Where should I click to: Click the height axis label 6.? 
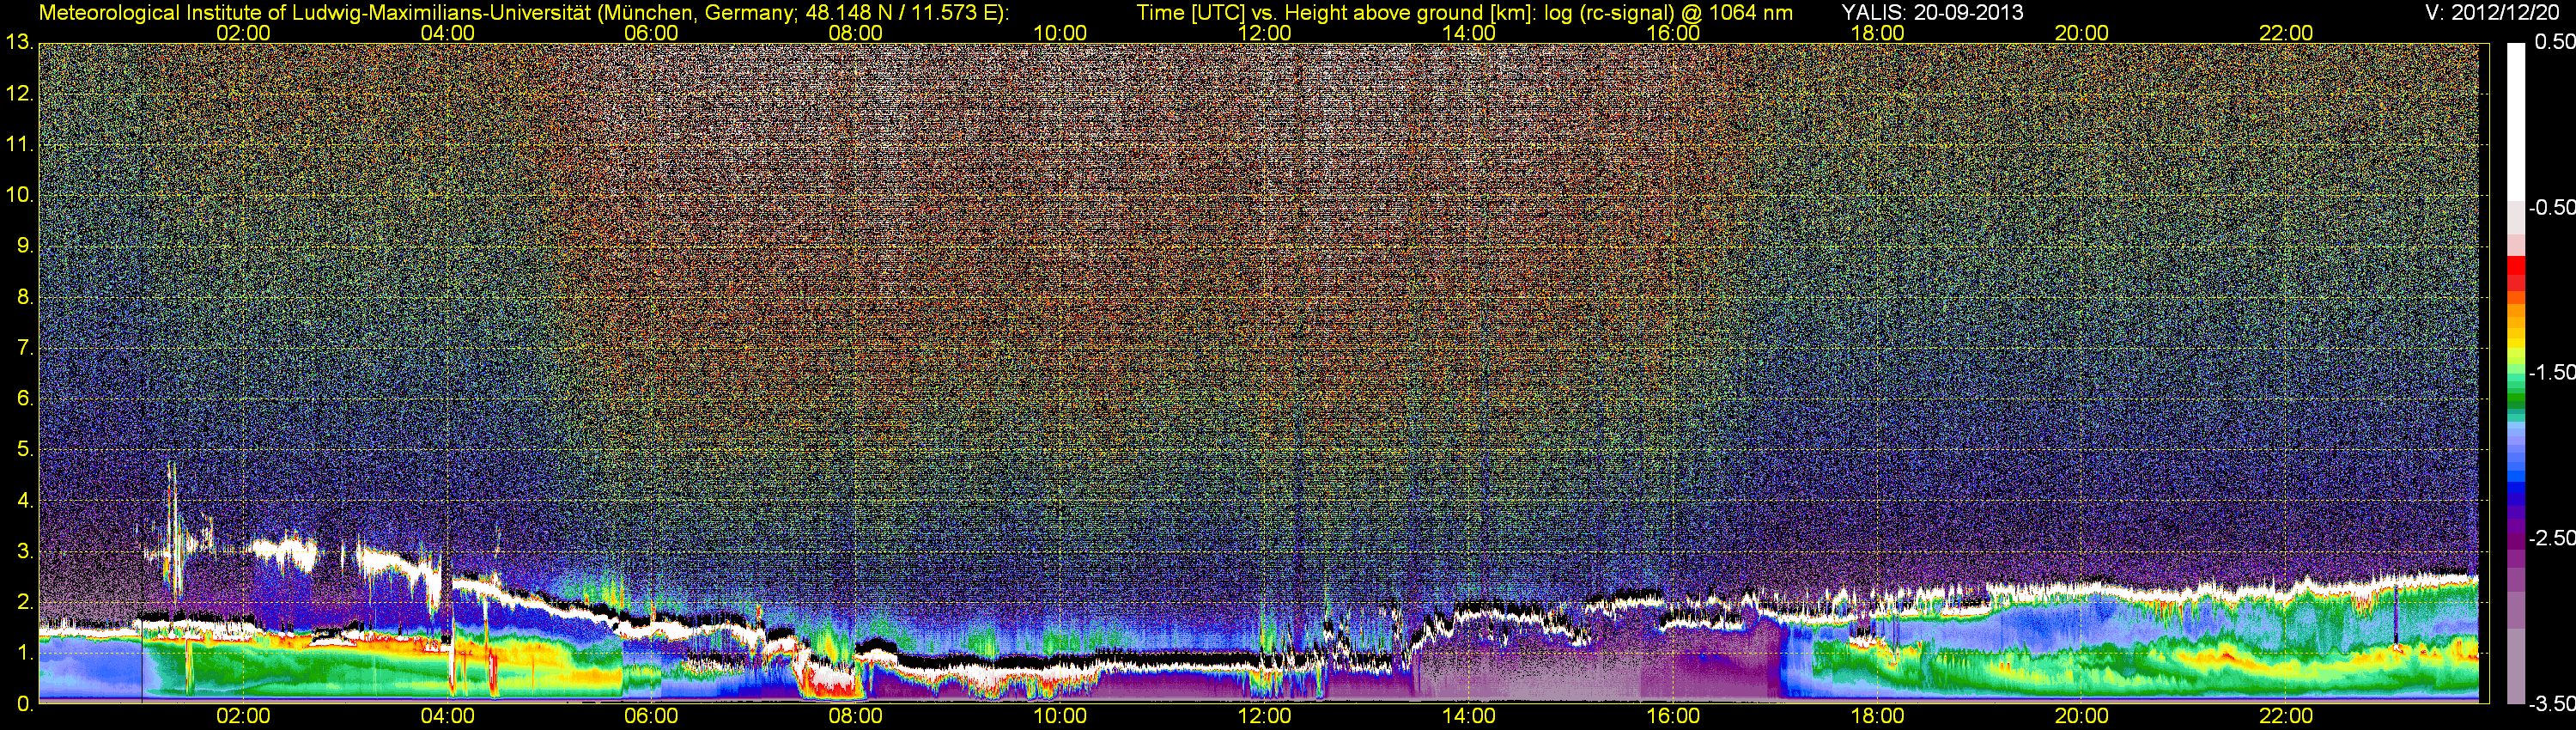point(24,398)
